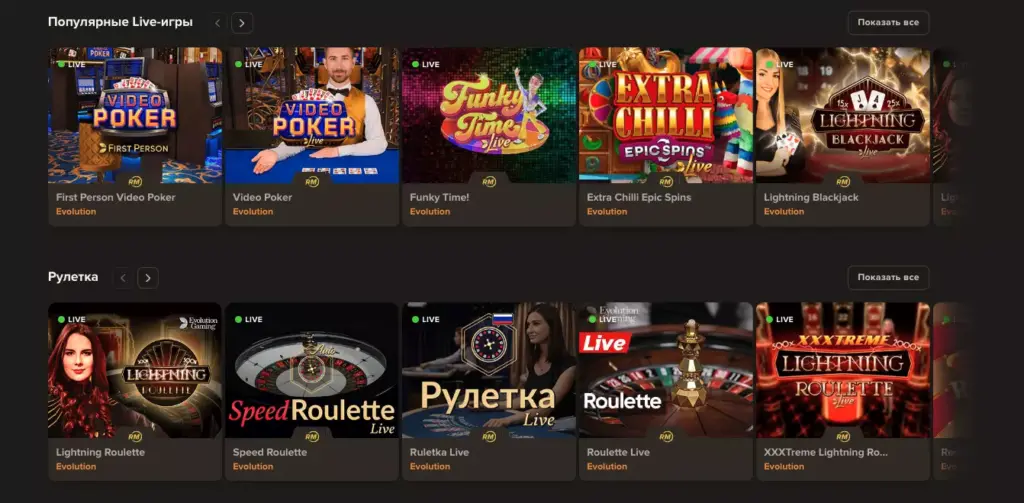Click Evolution provider link under Lightning Blackjack
This screenshot has height=503, width=1024.
point(784,212)
